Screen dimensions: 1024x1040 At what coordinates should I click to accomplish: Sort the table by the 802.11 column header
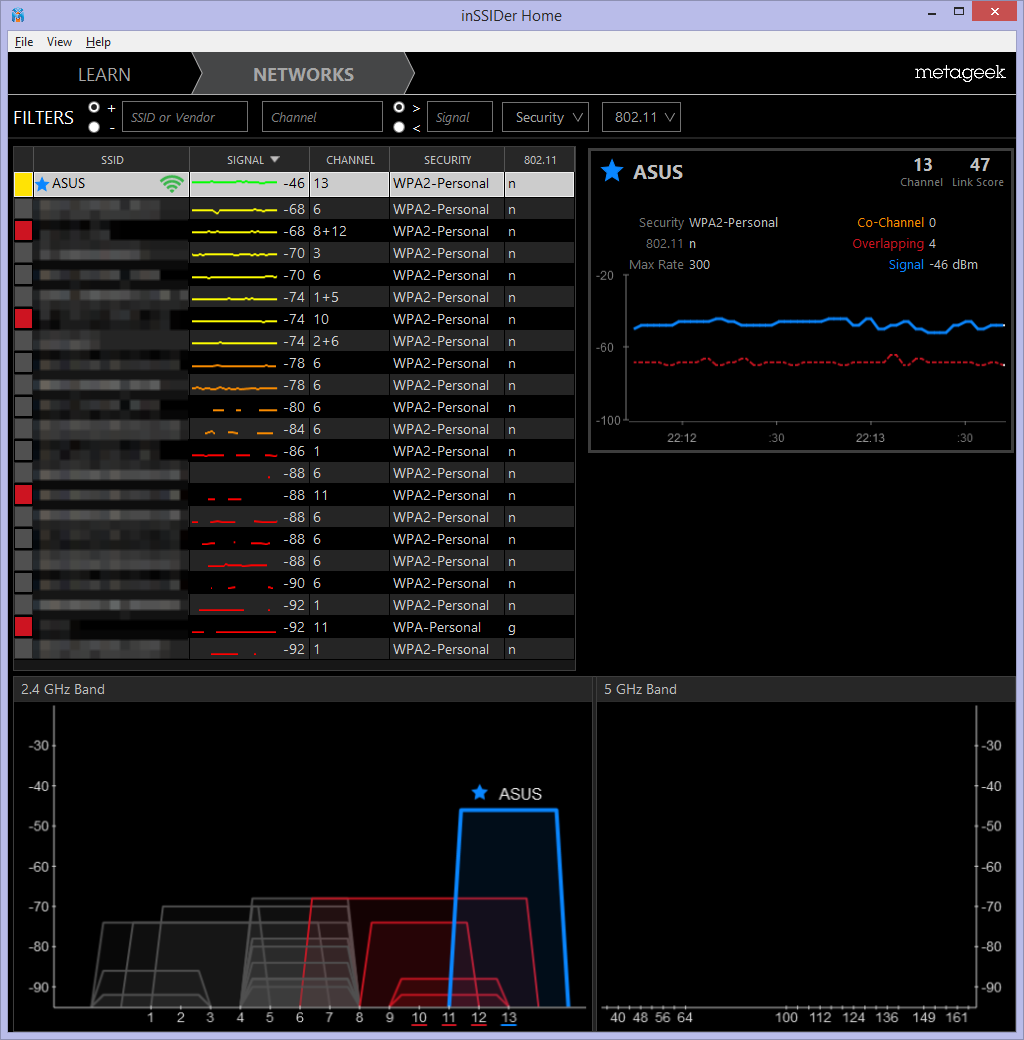(x=540, y=160)
